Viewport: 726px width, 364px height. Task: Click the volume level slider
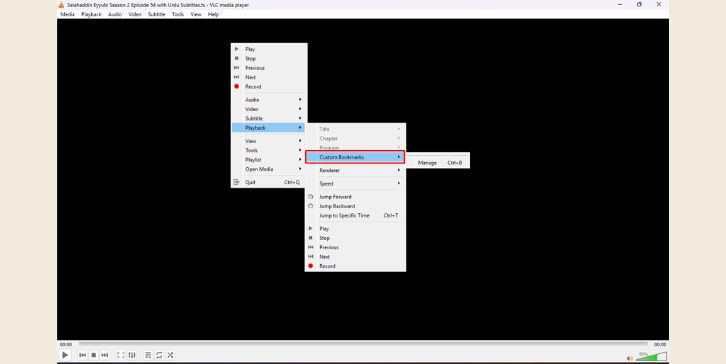(x=651, y=357)
